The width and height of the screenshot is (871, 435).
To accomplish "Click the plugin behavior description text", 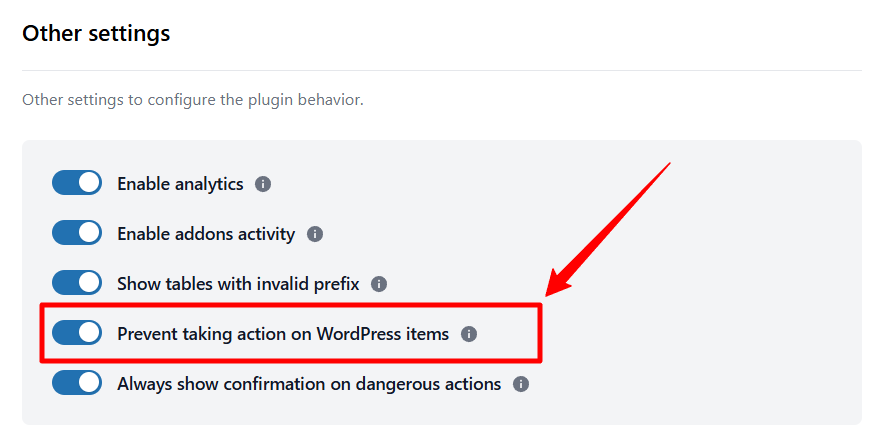I will 192,100.
